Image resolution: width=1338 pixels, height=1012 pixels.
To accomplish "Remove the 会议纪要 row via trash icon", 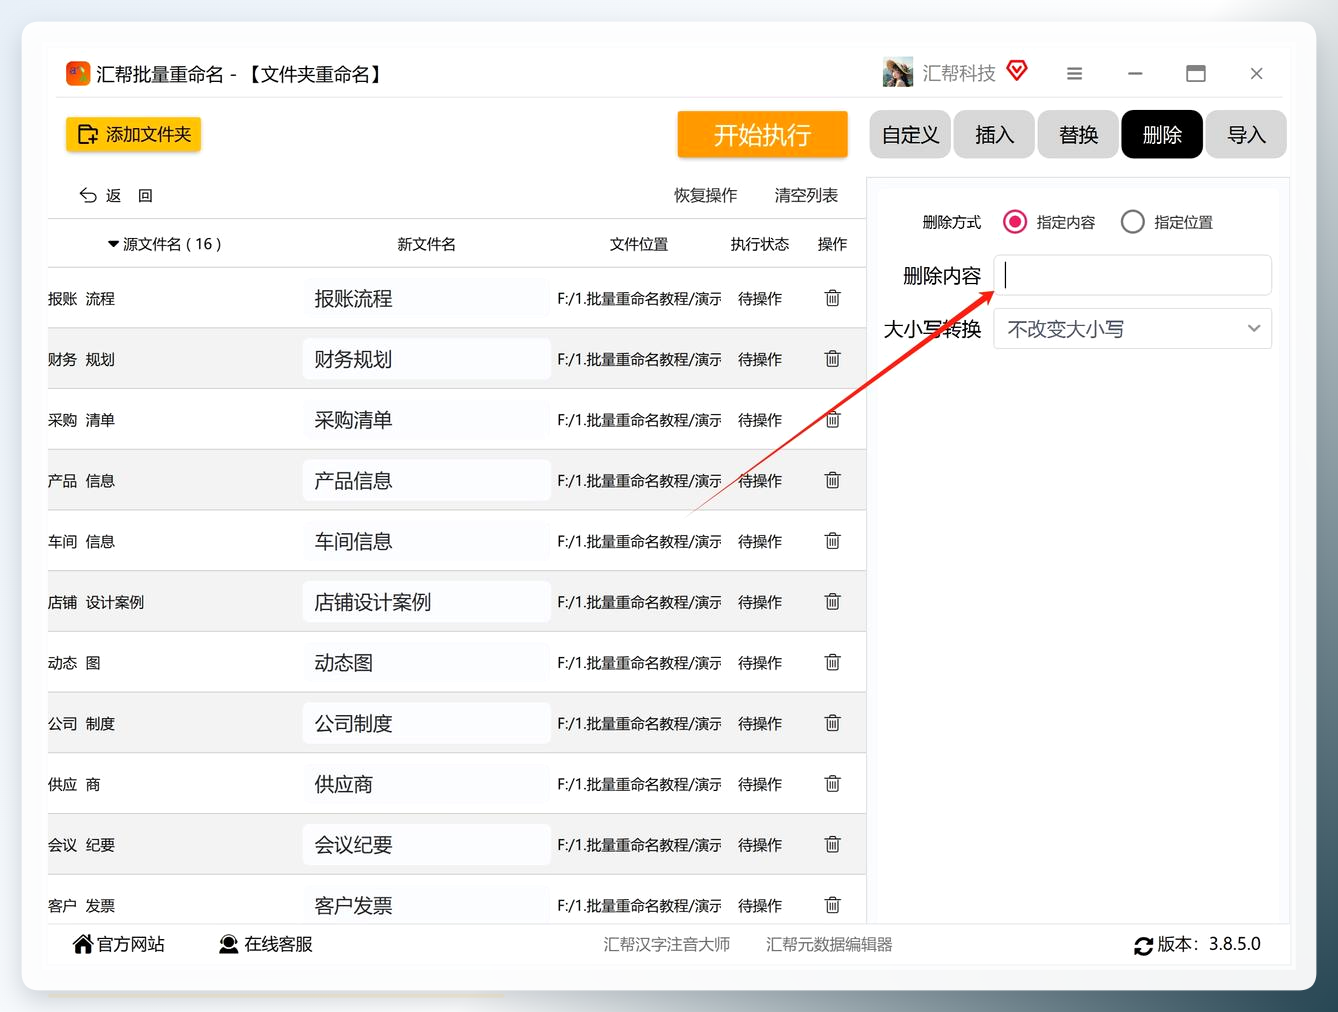I will (x=832, y=845).
